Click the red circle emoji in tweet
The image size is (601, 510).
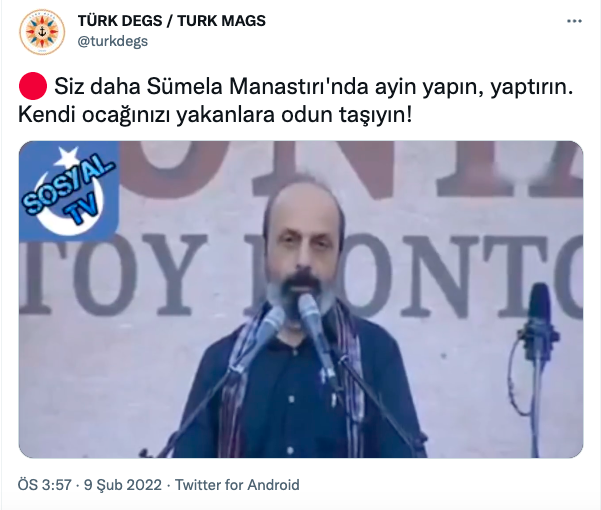coord(33,86)
